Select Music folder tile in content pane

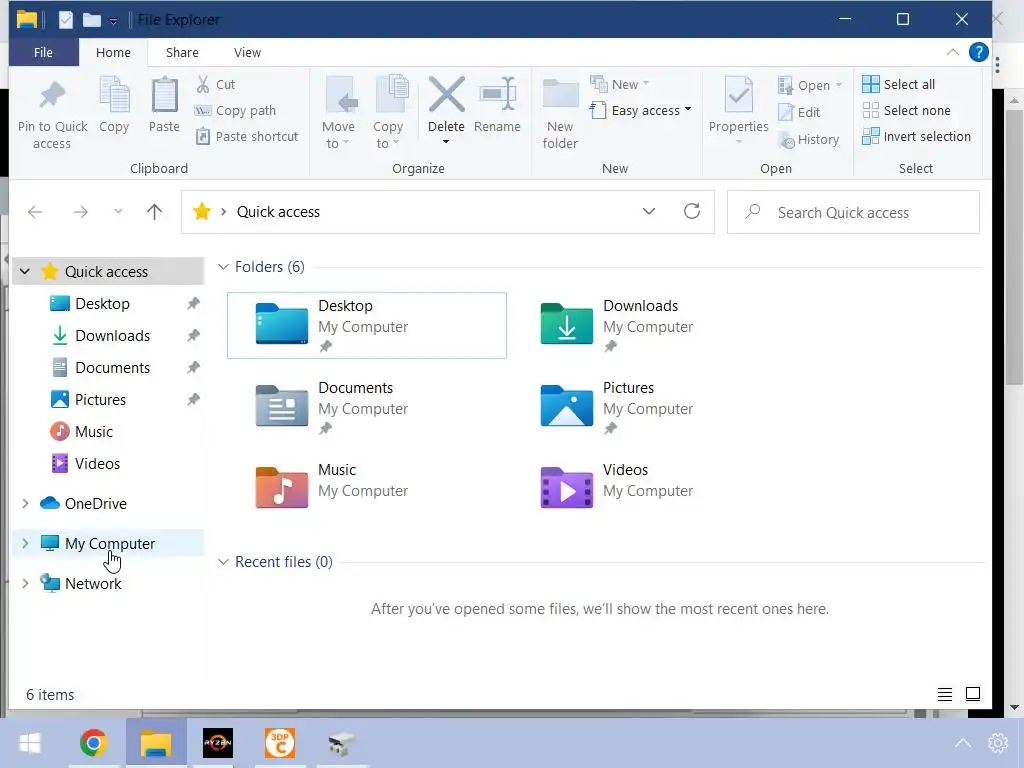pos(367,489)
